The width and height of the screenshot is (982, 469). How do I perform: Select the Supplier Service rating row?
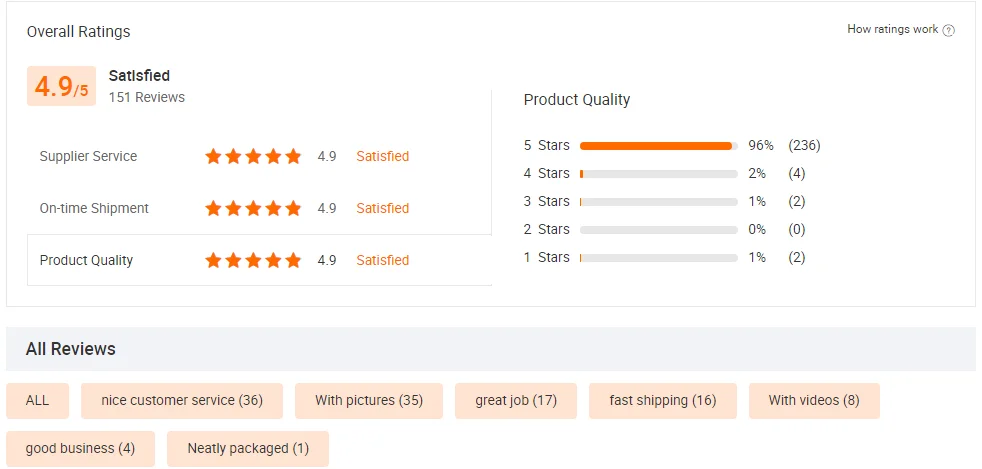(x=88, y=156)
